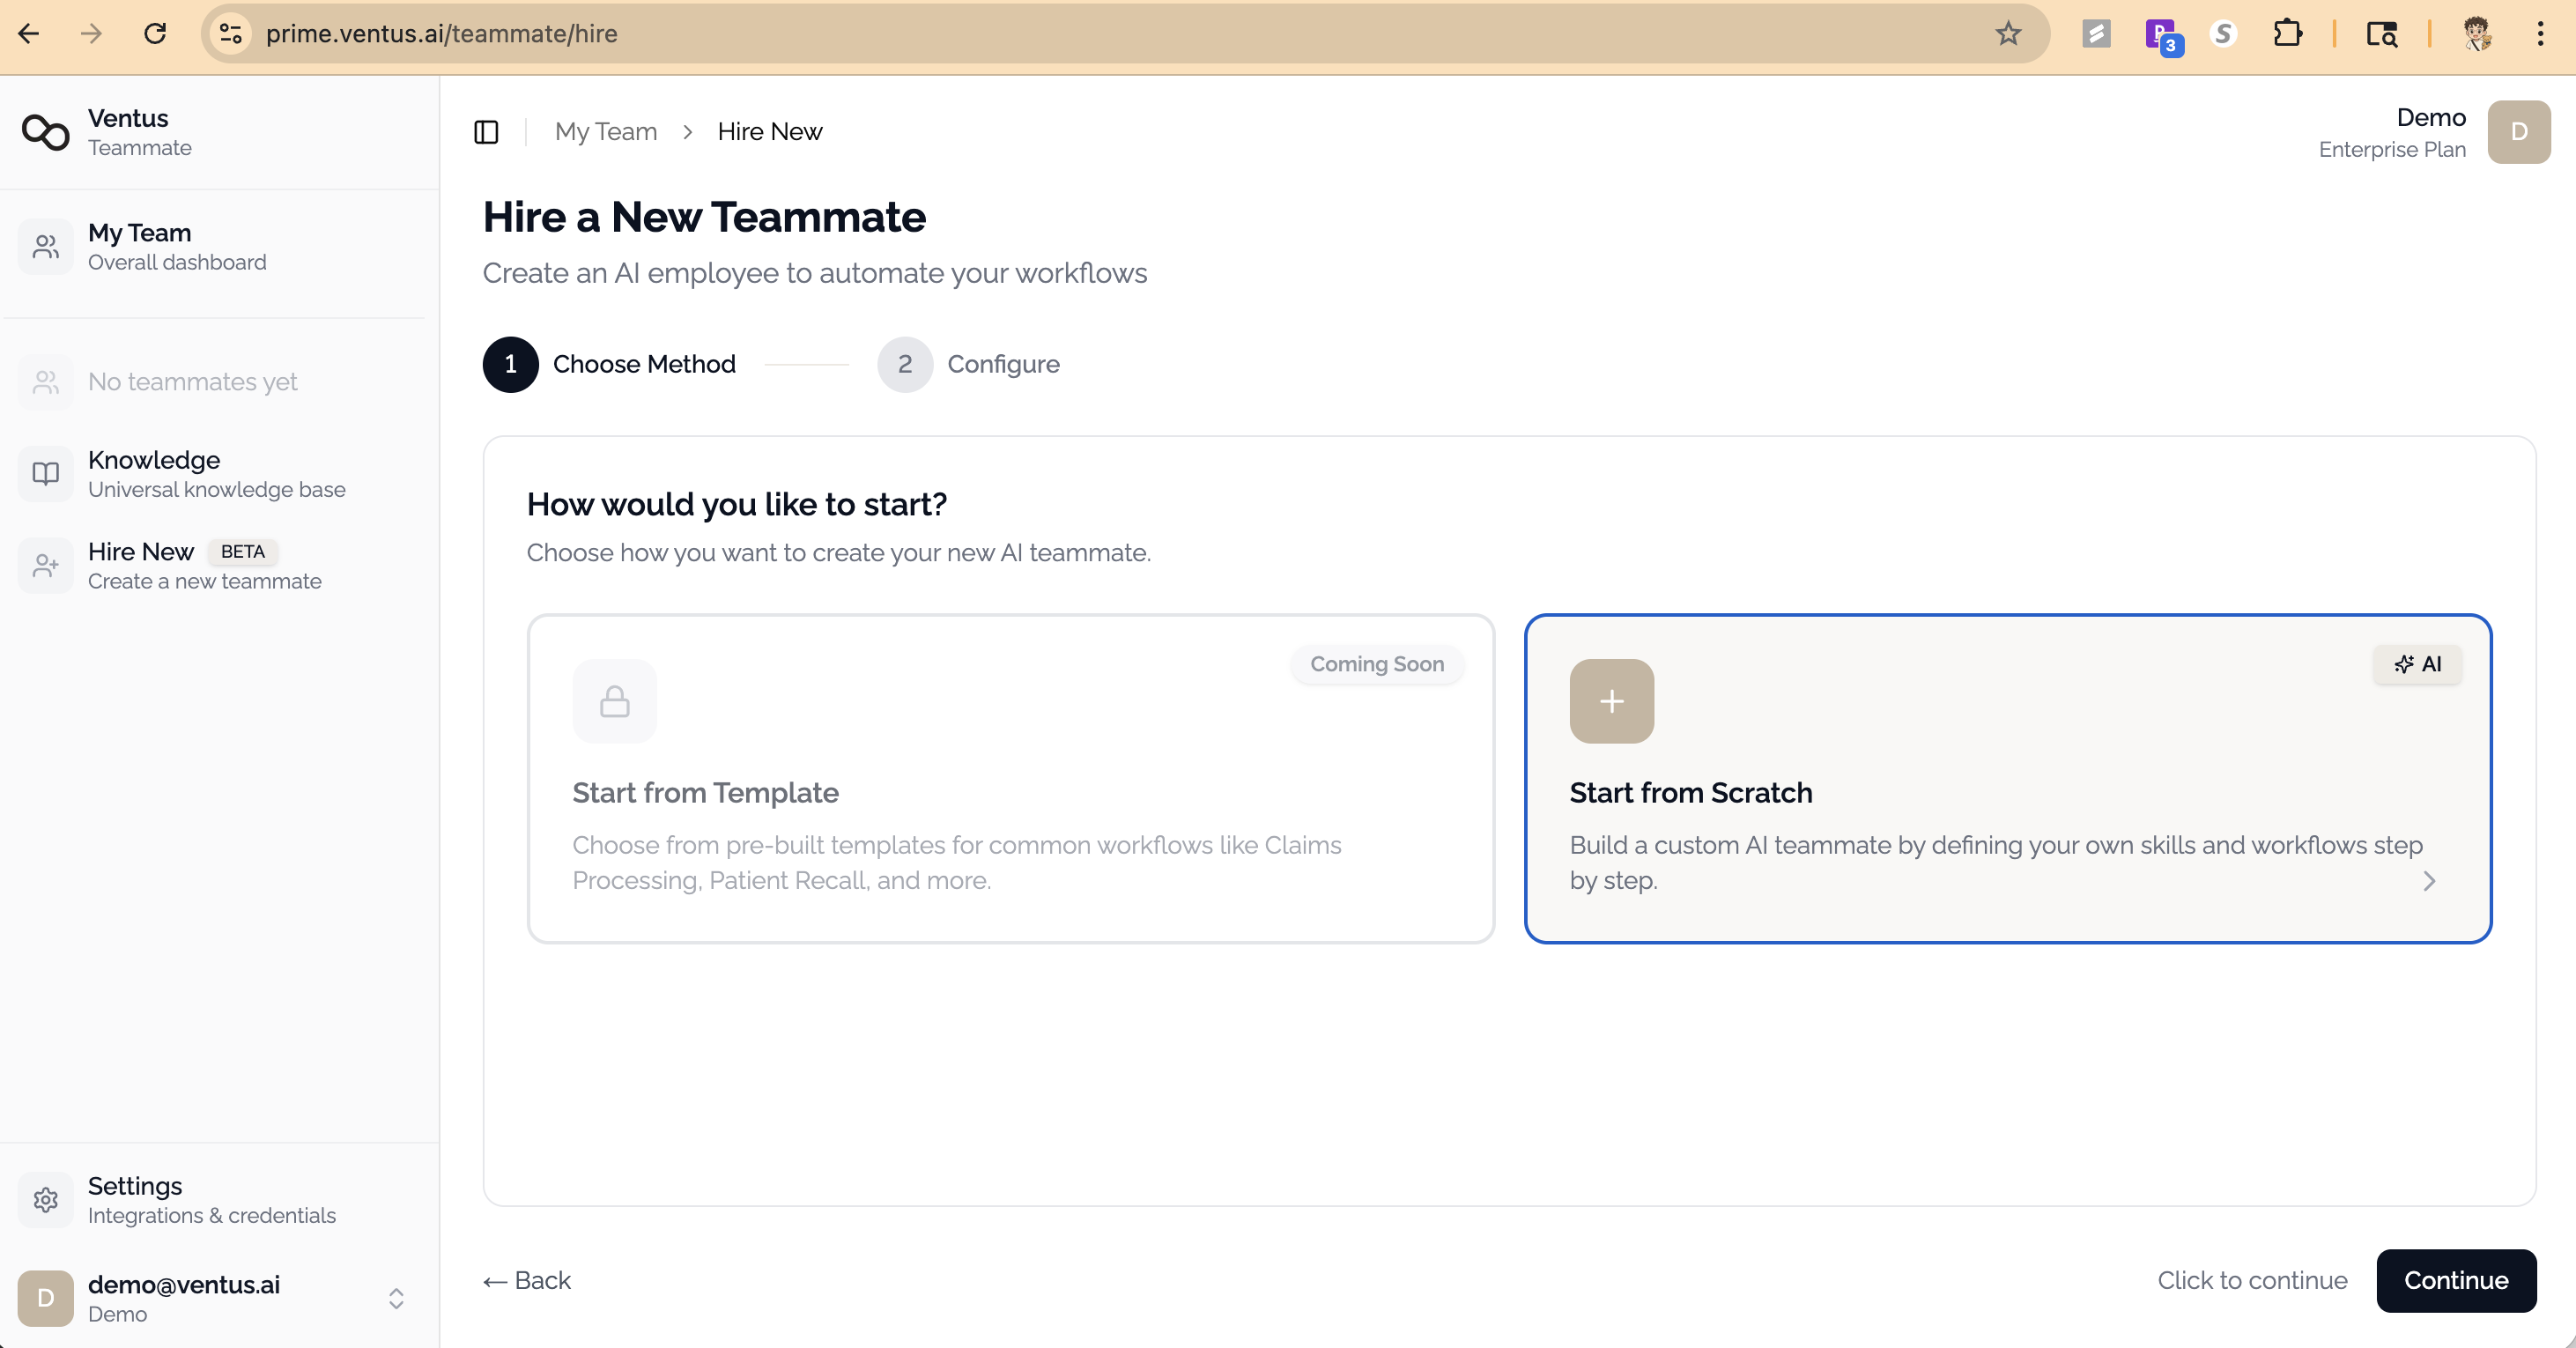This screenshot has height=1348, width=2576.
Task: Open the My Team dashboard icon
Action: [45, 246]
